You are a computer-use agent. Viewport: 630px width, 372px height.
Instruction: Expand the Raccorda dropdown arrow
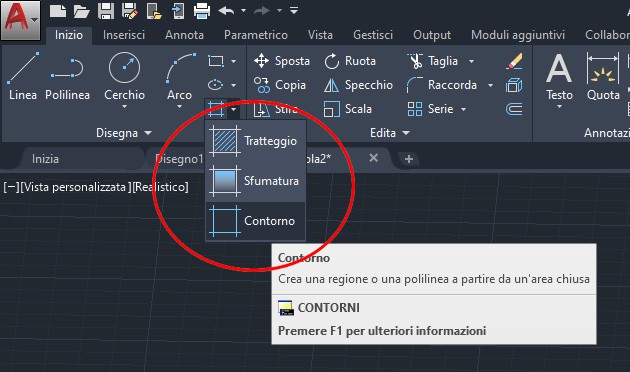coord(491,85)
